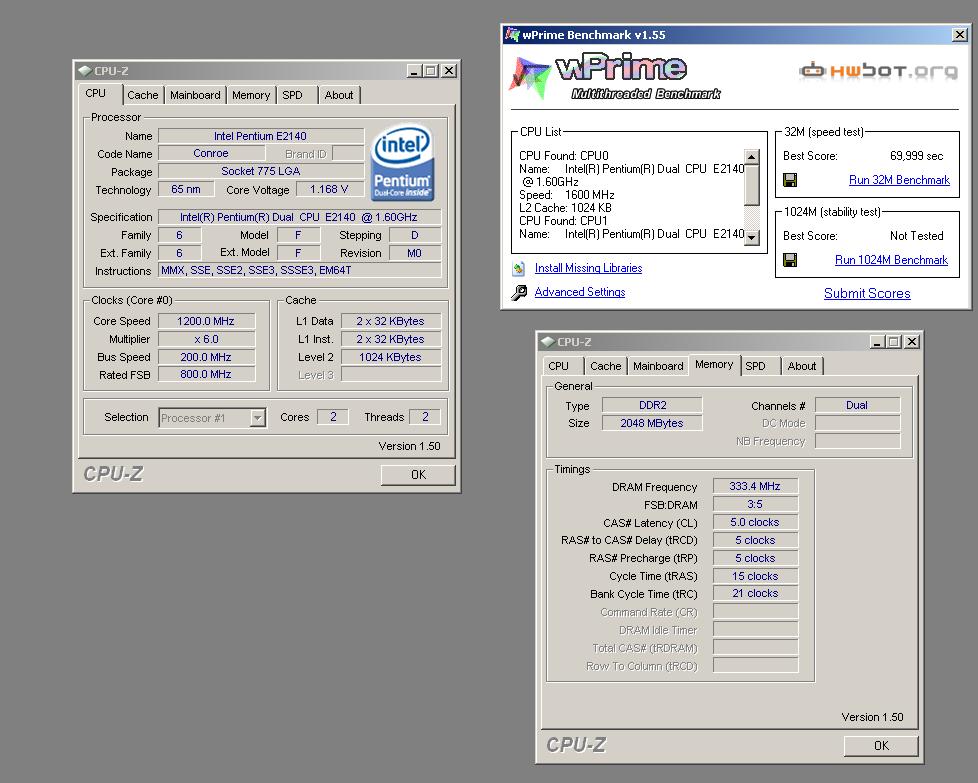The image size is (978, 783).
Task: Click the 65 nm technology value
Action: [x=186, y=189]
